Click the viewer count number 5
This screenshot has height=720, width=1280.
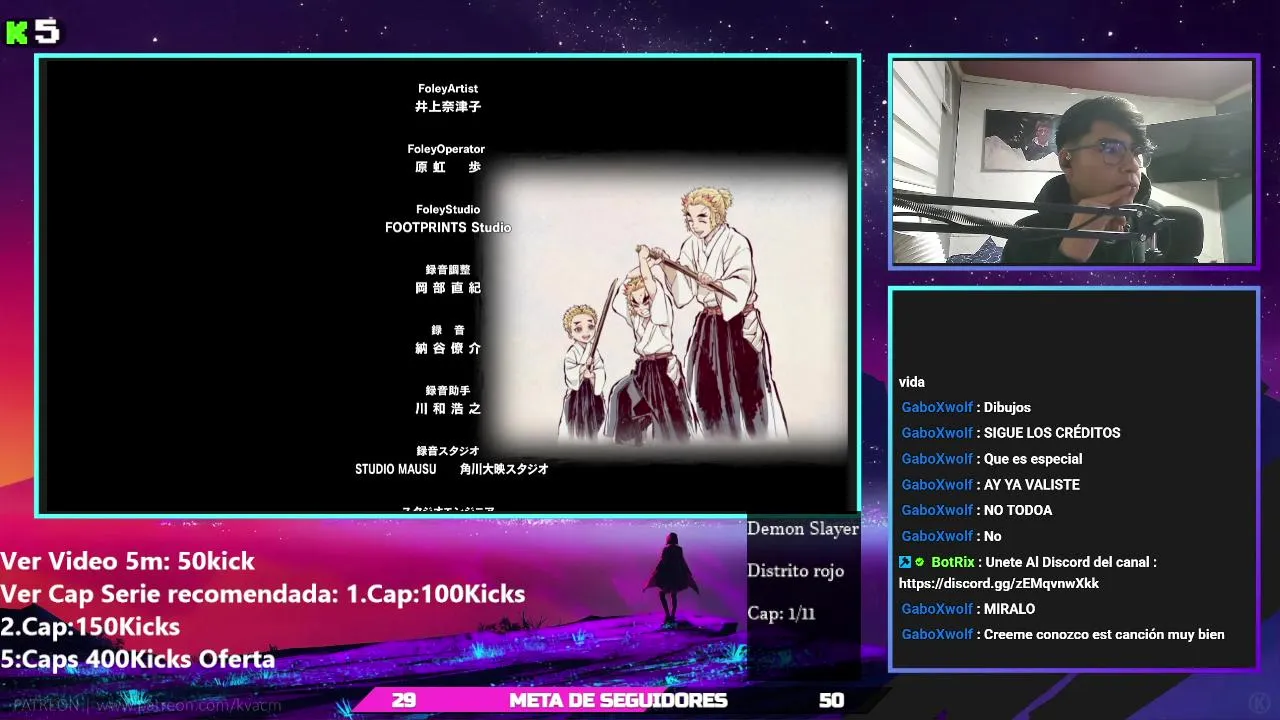[x=47, y=32]
